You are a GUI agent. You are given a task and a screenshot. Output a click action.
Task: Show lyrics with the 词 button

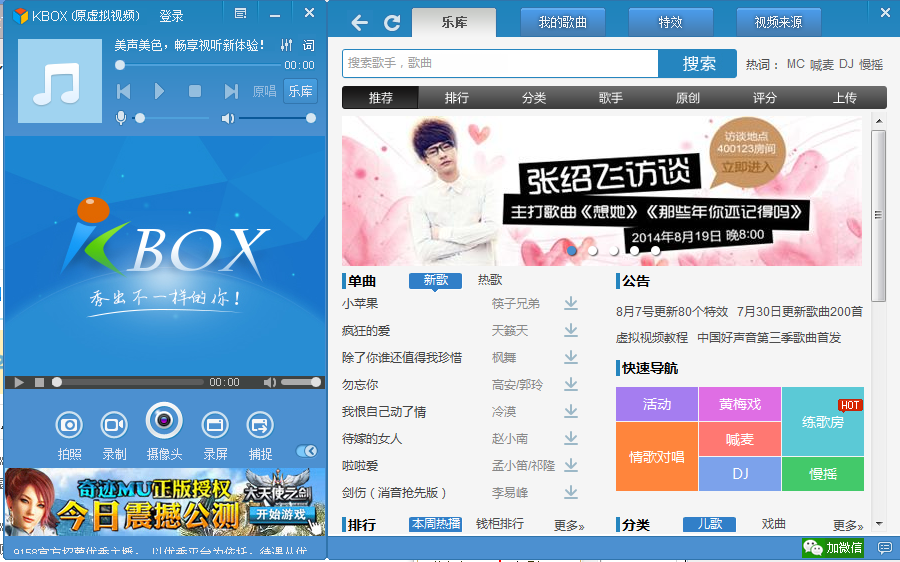[x=309, y=45]
